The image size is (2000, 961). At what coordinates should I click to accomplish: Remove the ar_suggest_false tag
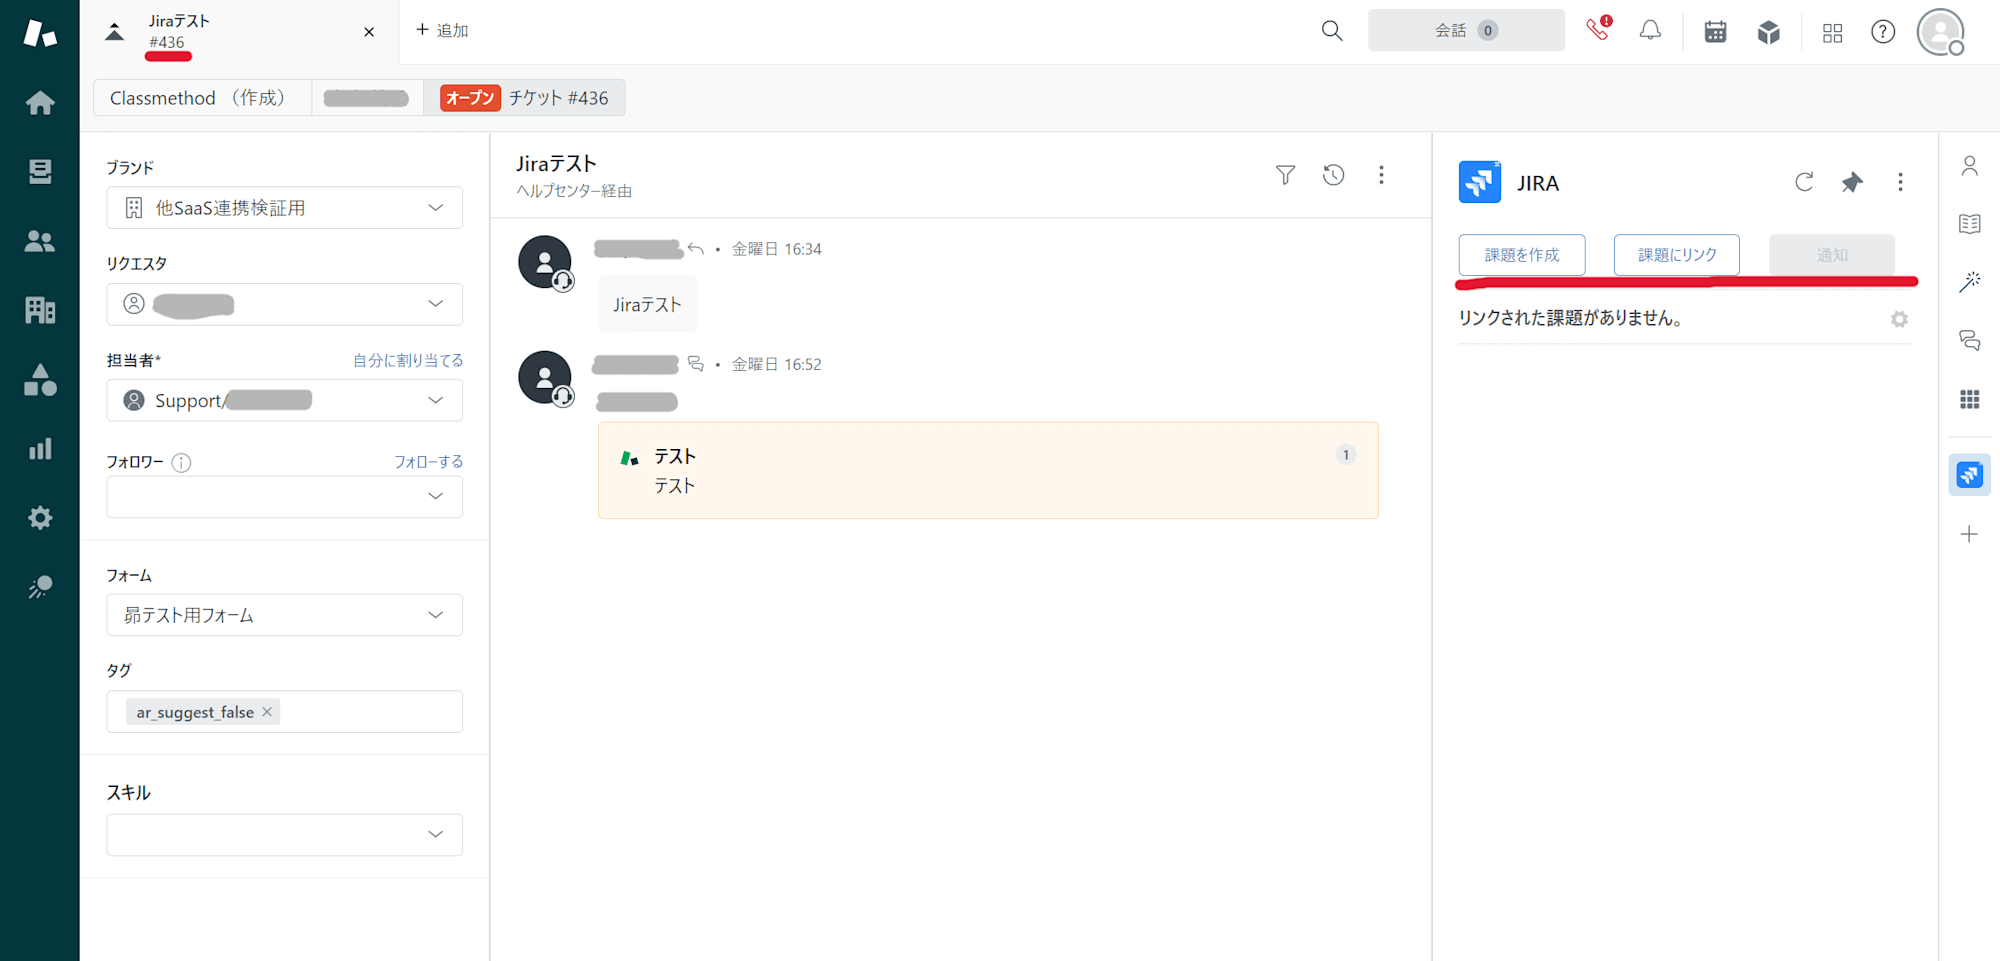point(267,712)
